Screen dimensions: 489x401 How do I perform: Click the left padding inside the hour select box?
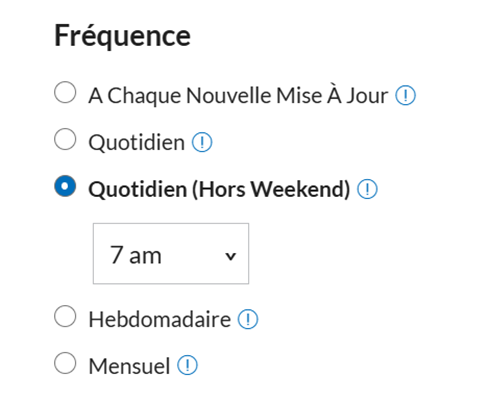click(101, 254)
